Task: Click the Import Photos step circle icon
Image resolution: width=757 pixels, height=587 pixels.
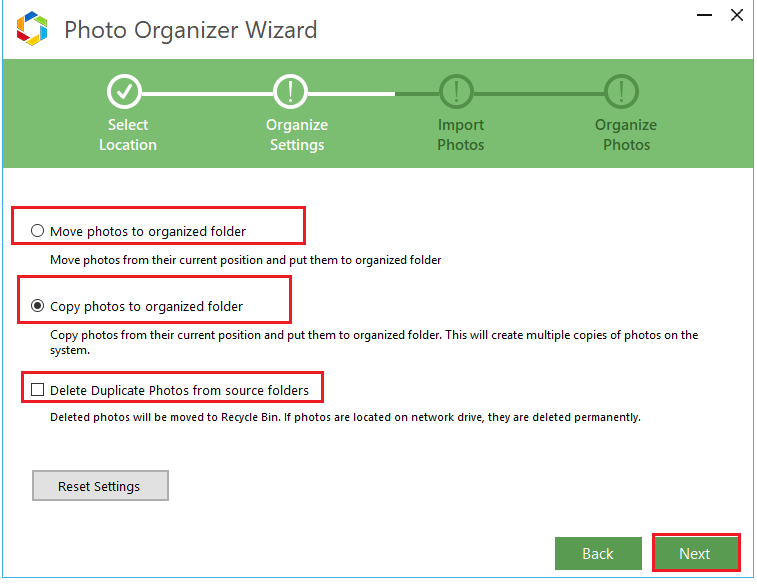Action: 457,92
